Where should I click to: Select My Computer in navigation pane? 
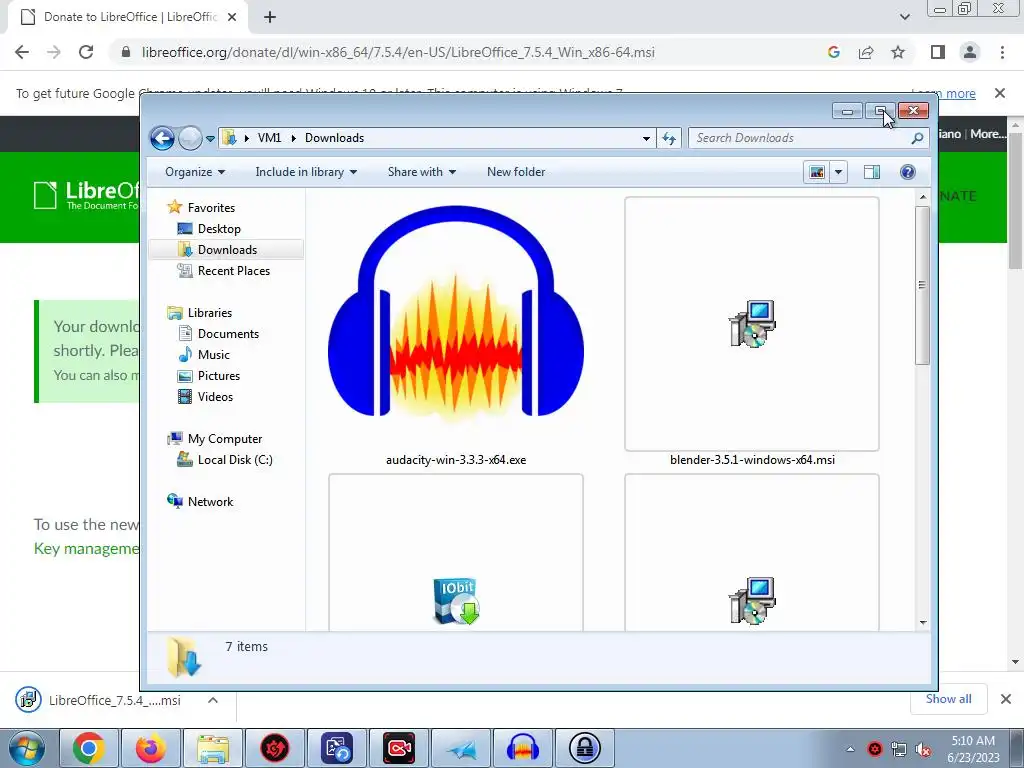(x=214, y=439)
